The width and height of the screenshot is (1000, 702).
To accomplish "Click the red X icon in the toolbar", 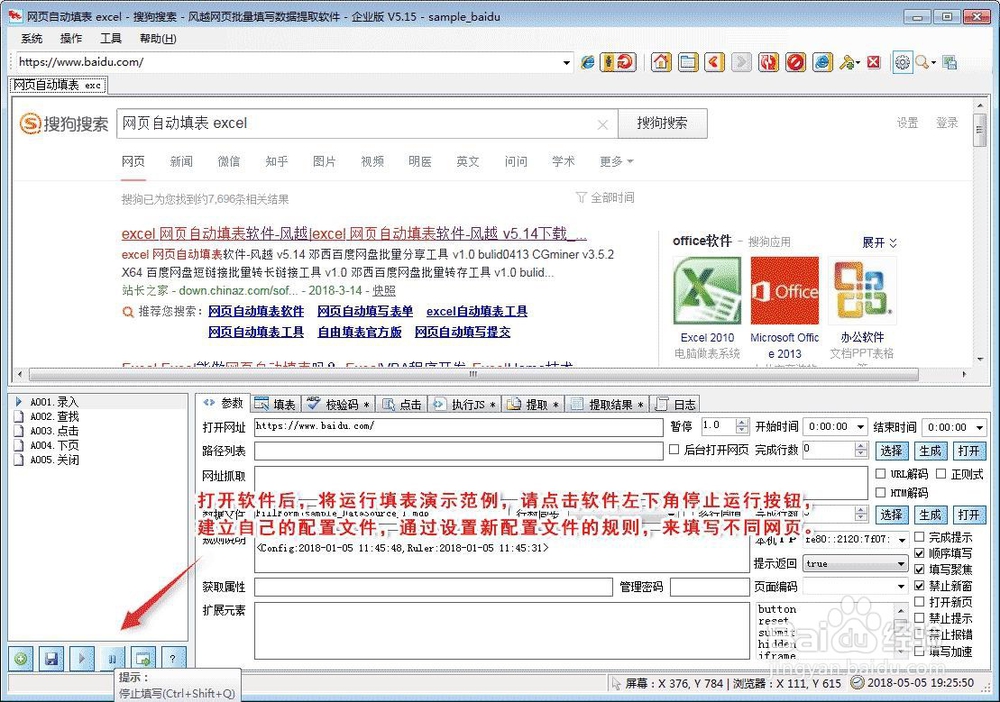I will [874, 62].
